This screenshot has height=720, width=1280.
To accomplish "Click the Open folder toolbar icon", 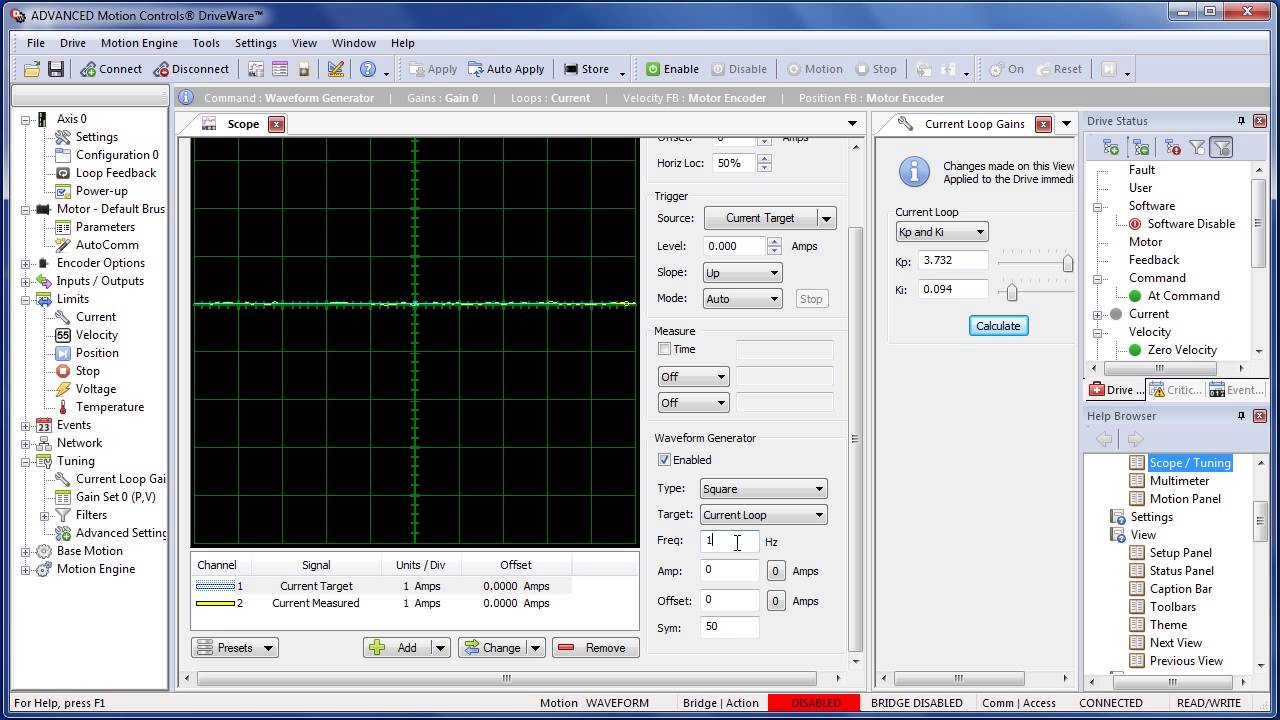I will pyautogui.click(x=32, y=69).
